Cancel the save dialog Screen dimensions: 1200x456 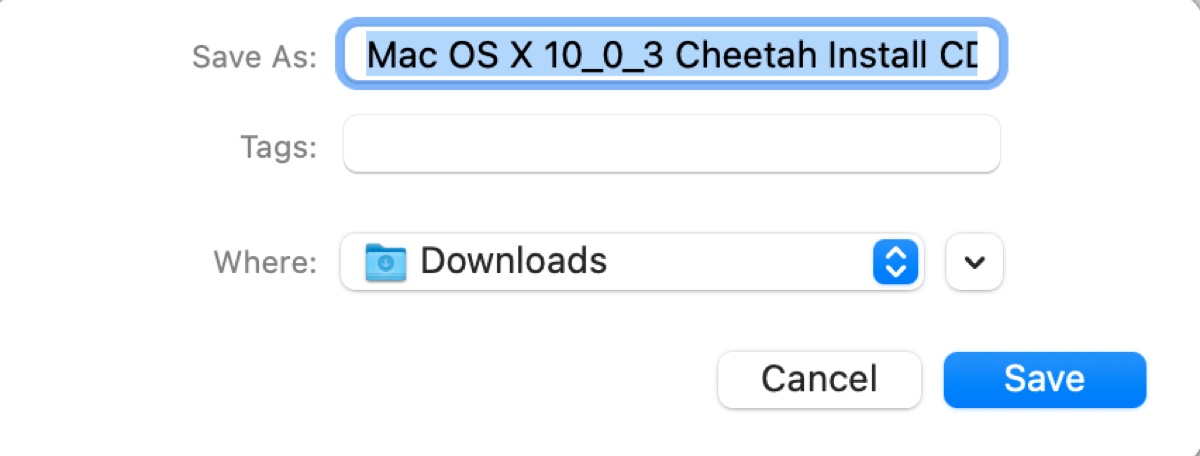[x=819, y=379]
